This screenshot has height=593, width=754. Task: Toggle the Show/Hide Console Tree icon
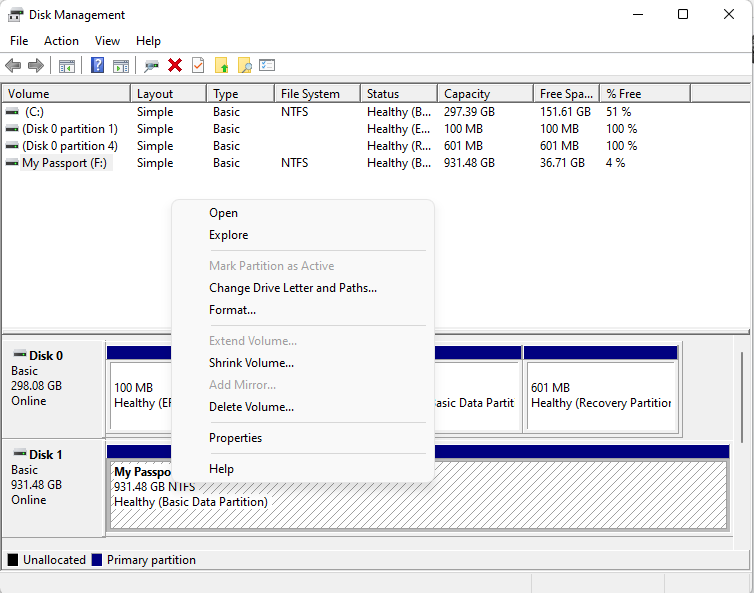[x=66, y=65]
